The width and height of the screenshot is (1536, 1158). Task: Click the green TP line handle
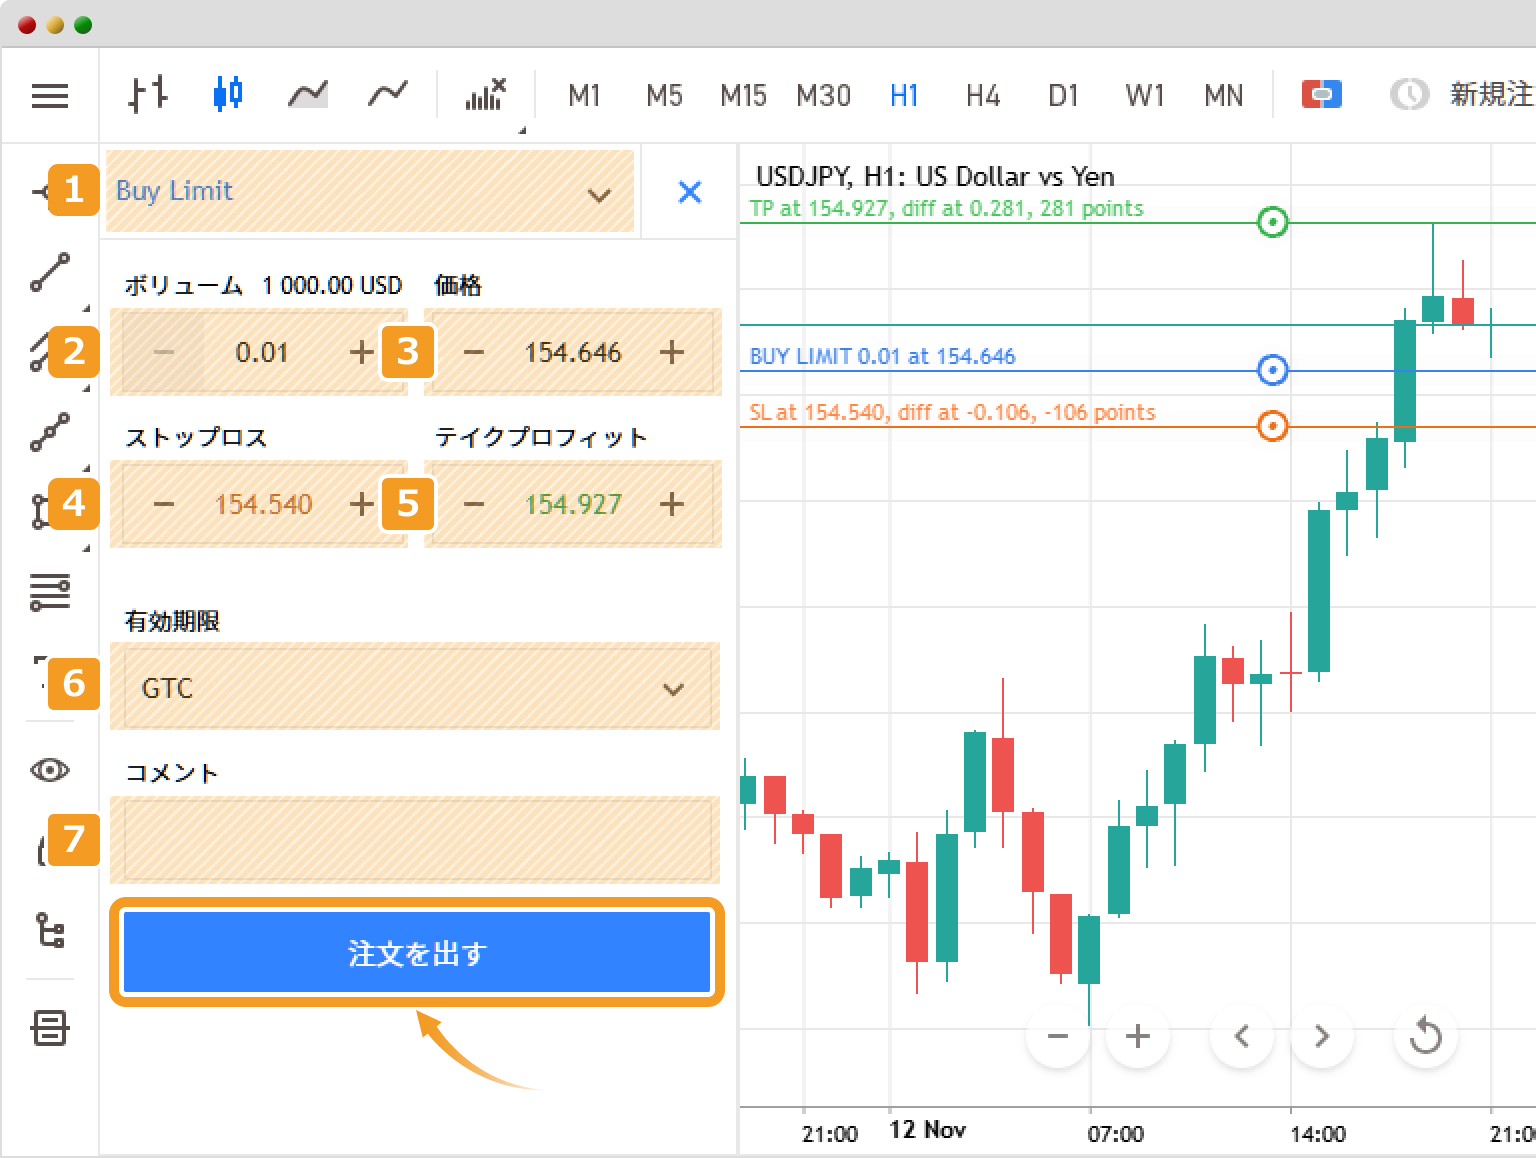click(x=1272, y=222)
